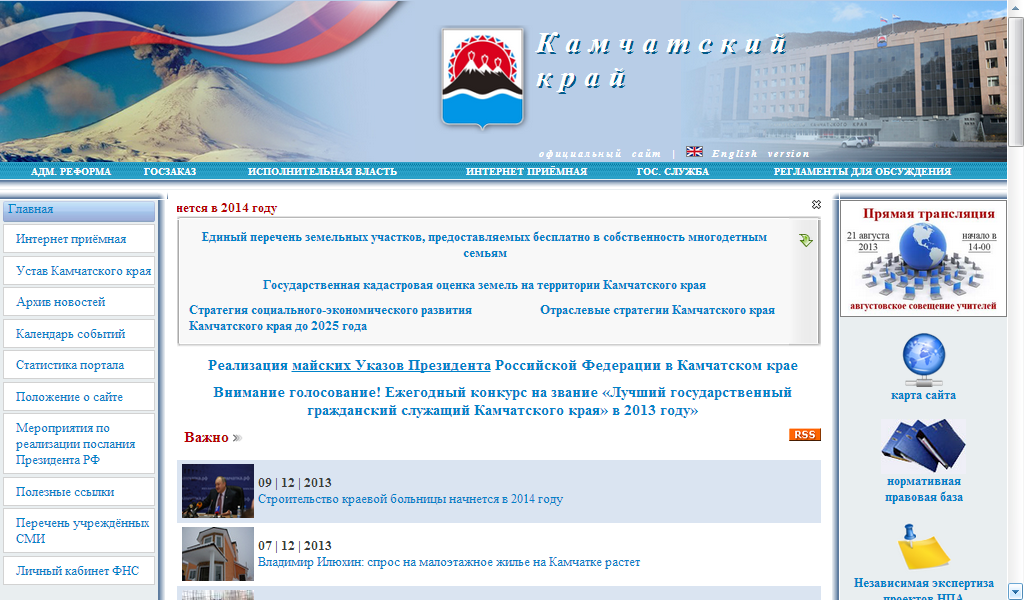This screenshot has width=1024, height=600.
Task: Open Независимая экспертиза проектов НПА link
Action: coord(923,588)
